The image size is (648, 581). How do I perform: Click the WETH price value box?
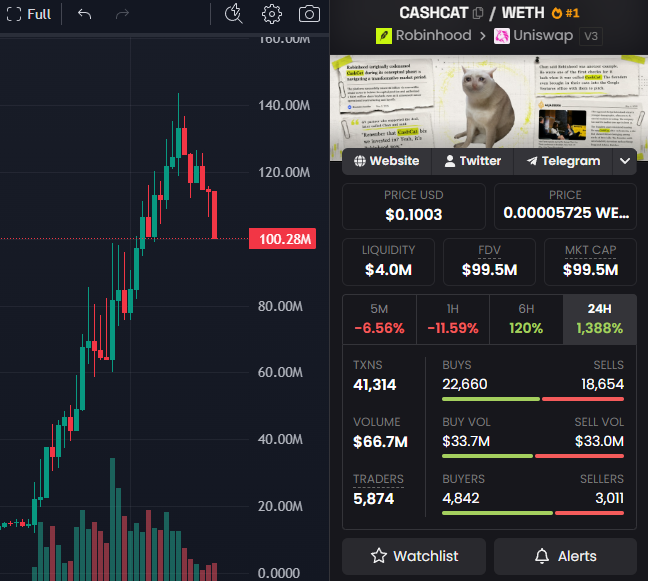[565, 206]
